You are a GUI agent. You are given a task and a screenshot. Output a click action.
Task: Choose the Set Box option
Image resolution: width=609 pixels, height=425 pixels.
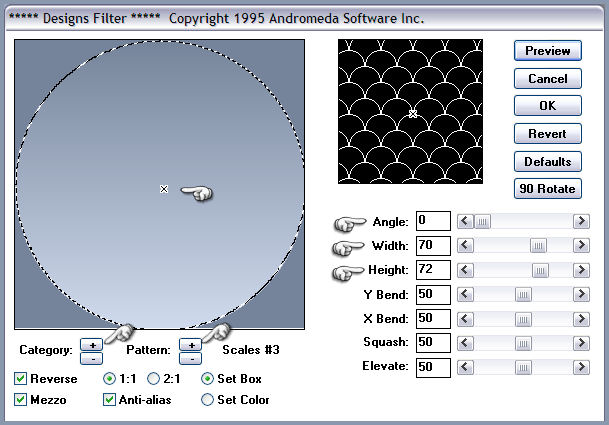(x=207, y=378)
